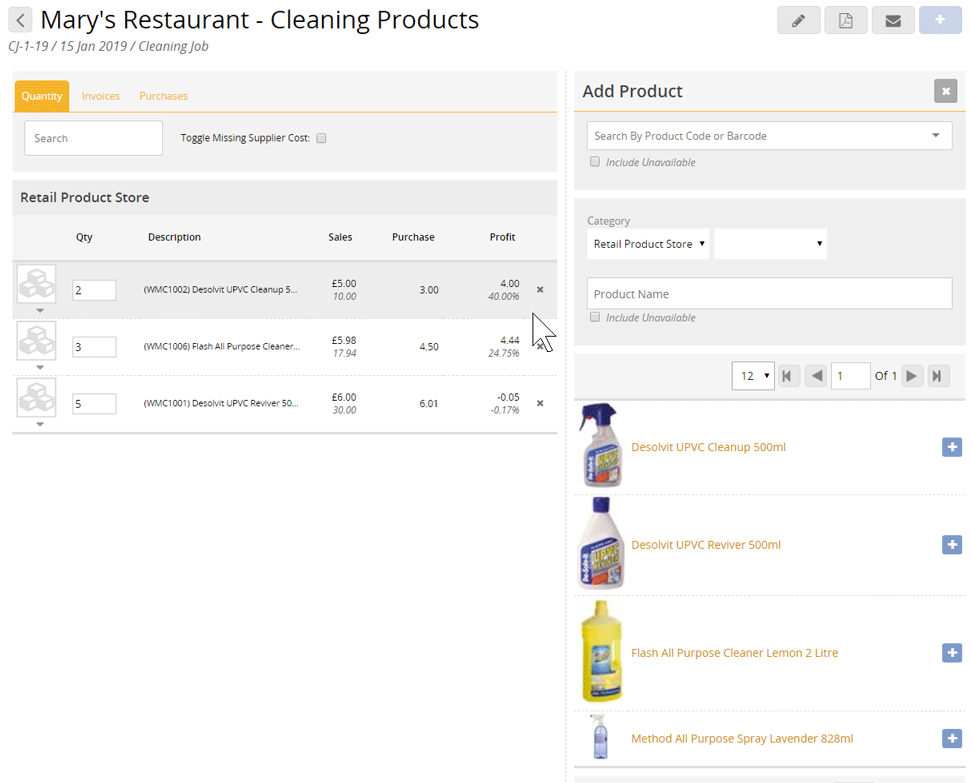This screenshot has height=783, width=973.
Task: Expand the WMC1001 row arrow
Action: [40, 424]
